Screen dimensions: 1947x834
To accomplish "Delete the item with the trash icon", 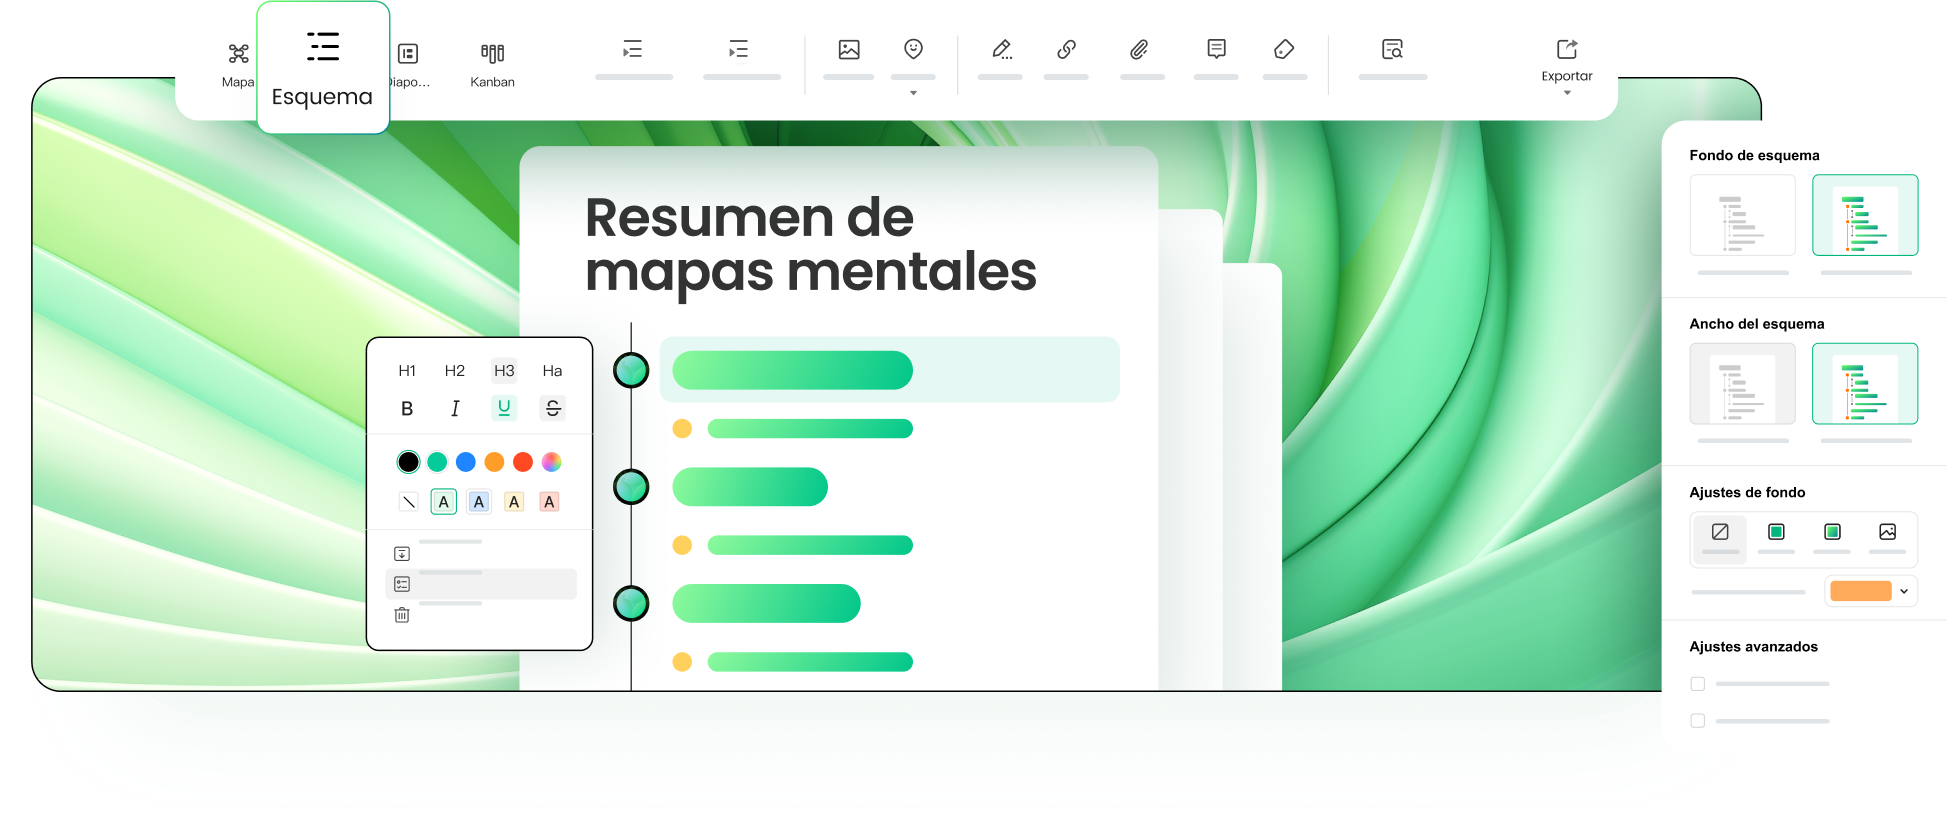I will click(402, 615).
